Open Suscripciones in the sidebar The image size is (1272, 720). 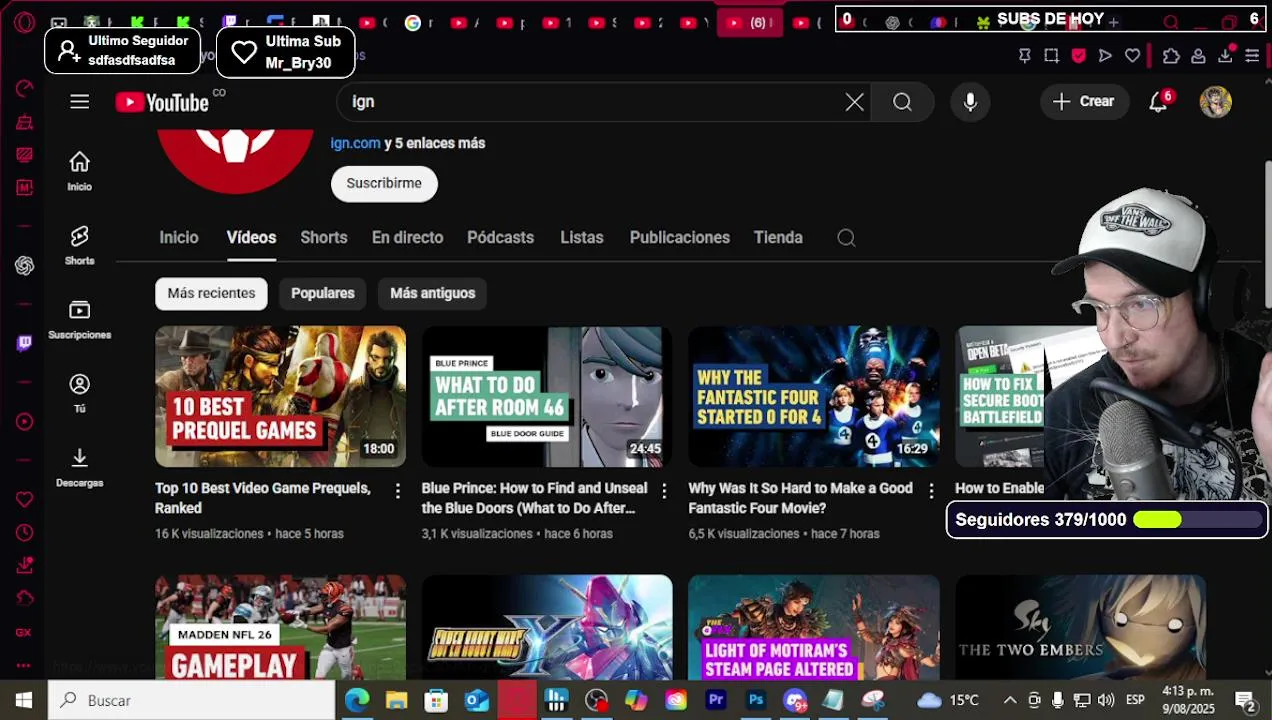(x=80, y=319)
